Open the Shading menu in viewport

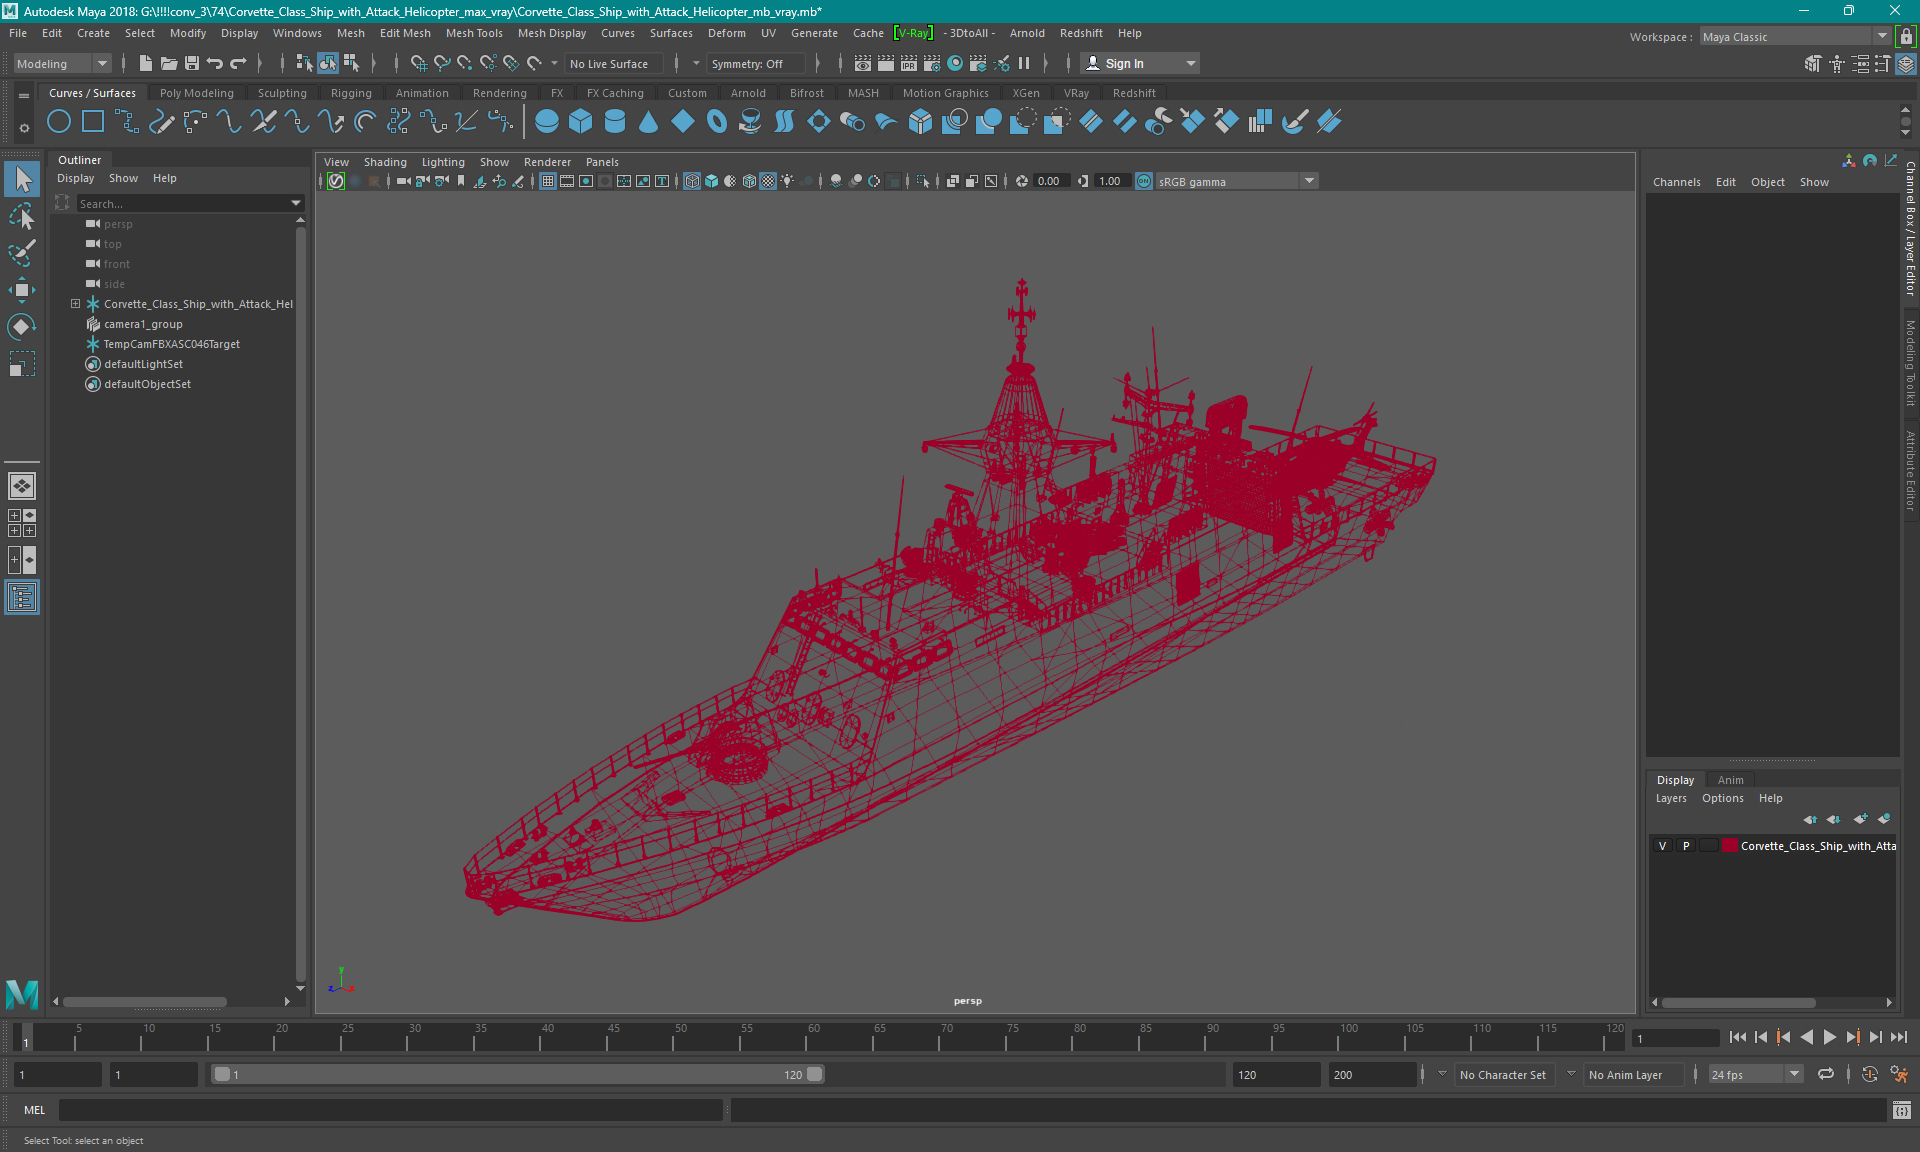[x=384, y=162]
